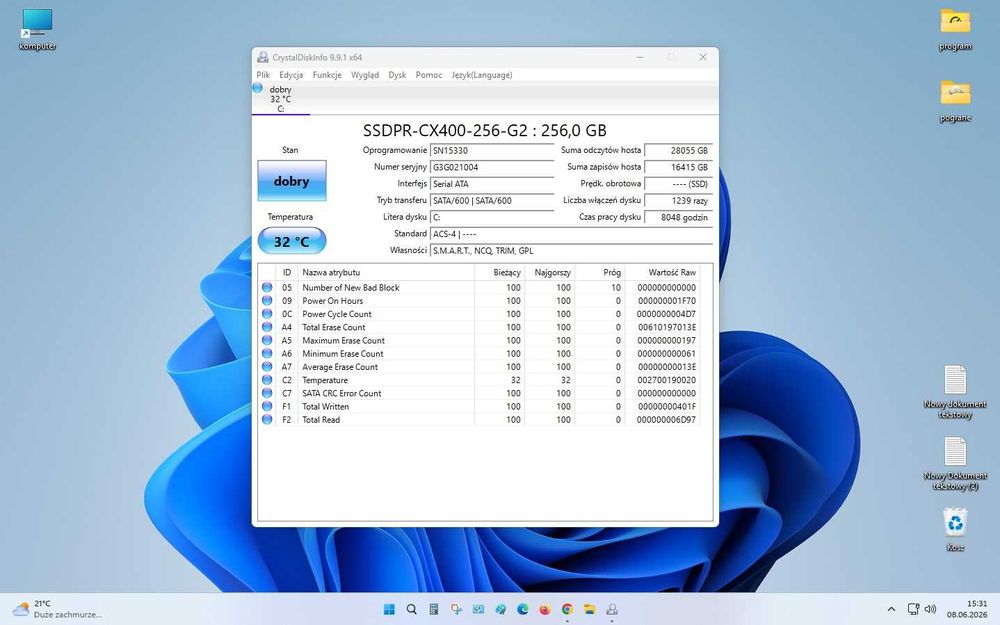Click the 32 °C temperature button
Image resolution: width=1000 pixels, height=625 pixels.
click(x=291, y=241)
